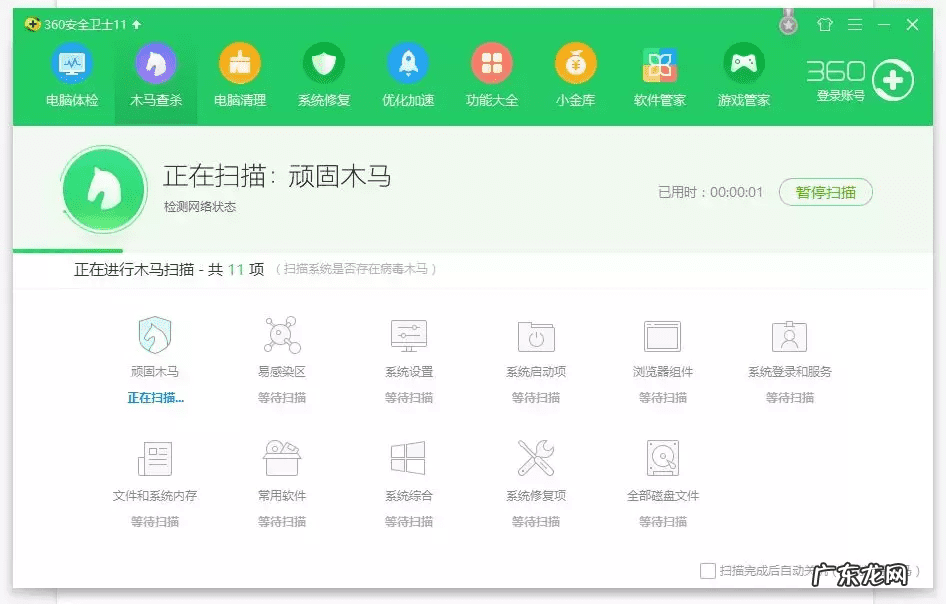Open the shirt skin-theme icon near window controls

pos(825,22)
